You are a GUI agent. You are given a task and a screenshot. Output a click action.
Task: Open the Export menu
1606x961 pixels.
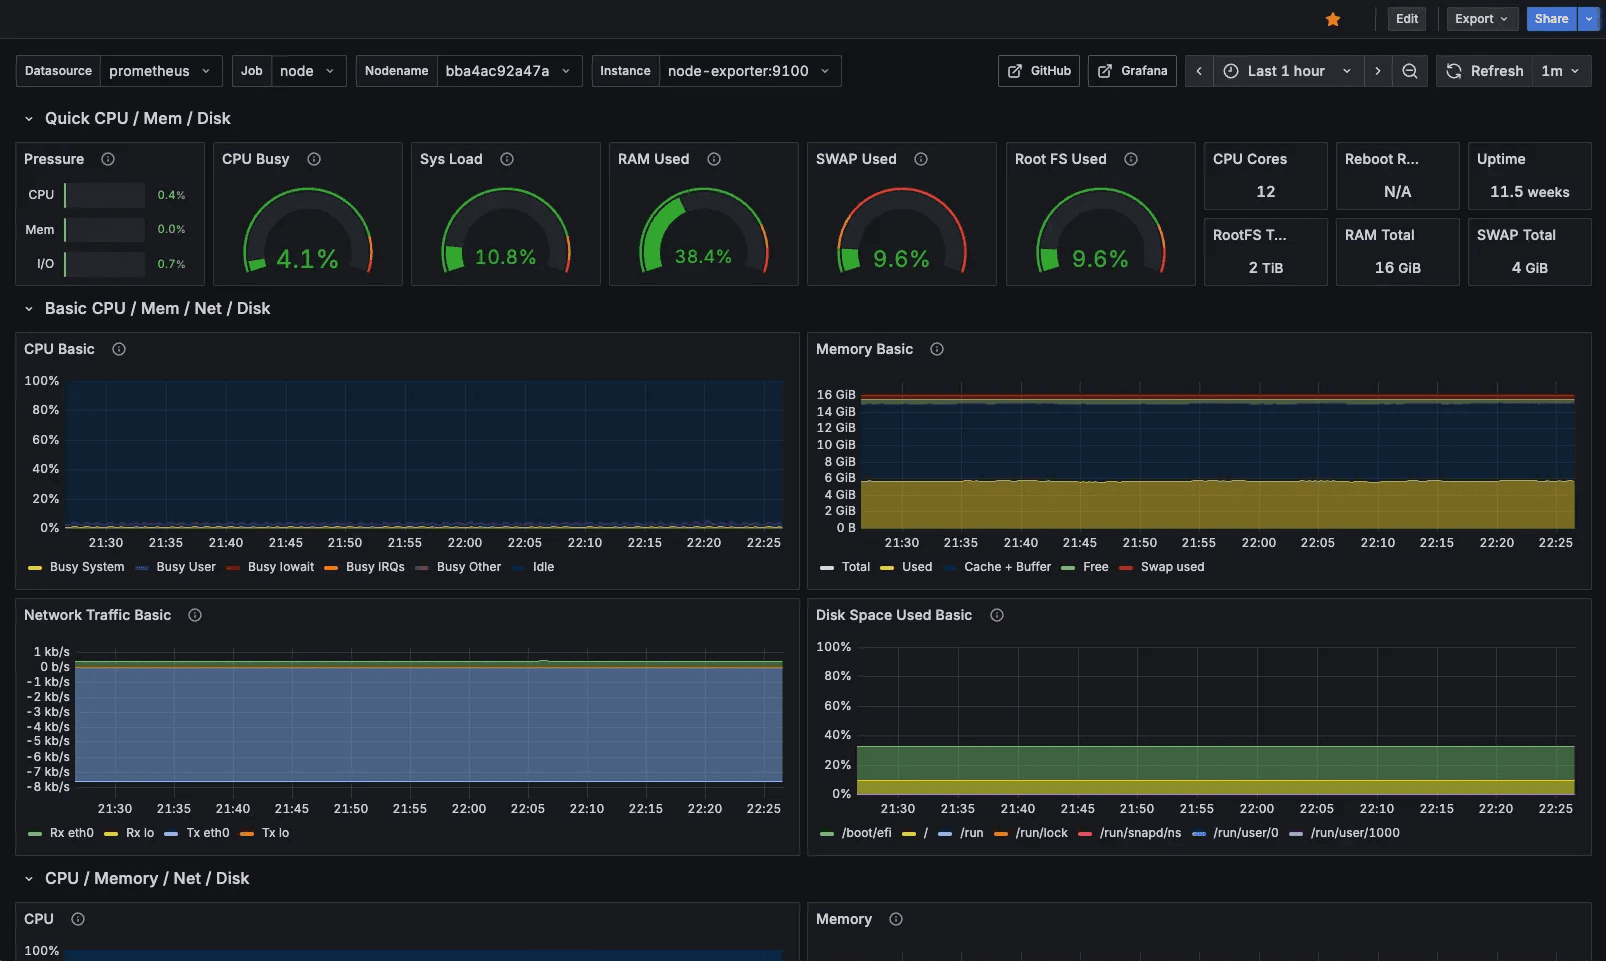(1481, 19)
